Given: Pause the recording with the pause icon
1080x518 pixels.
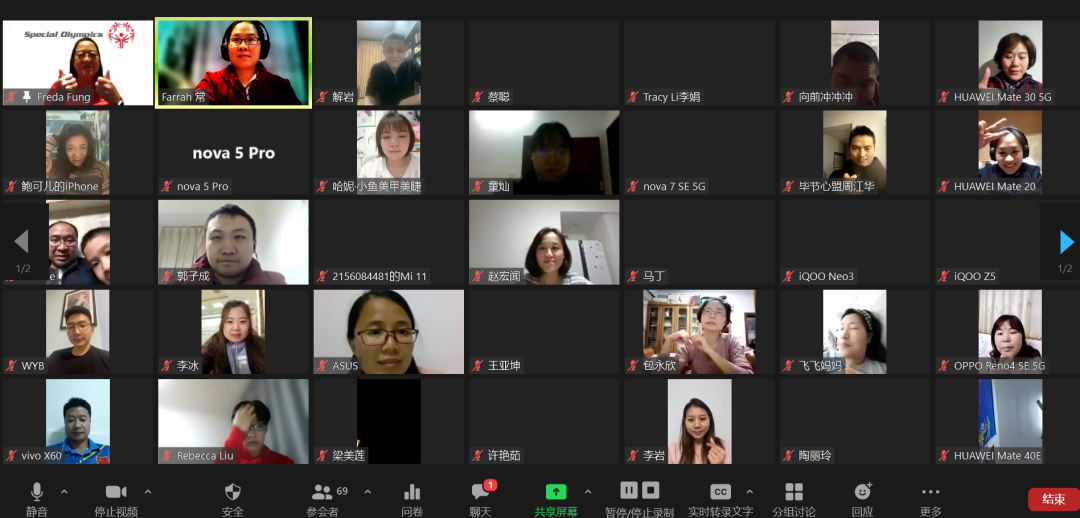Looking at the screenshot, I should pos(629,490).
